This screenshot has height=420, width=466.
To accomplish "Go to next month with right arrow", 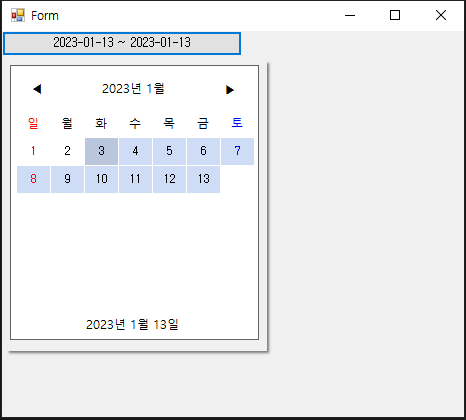I will point(230,90).
